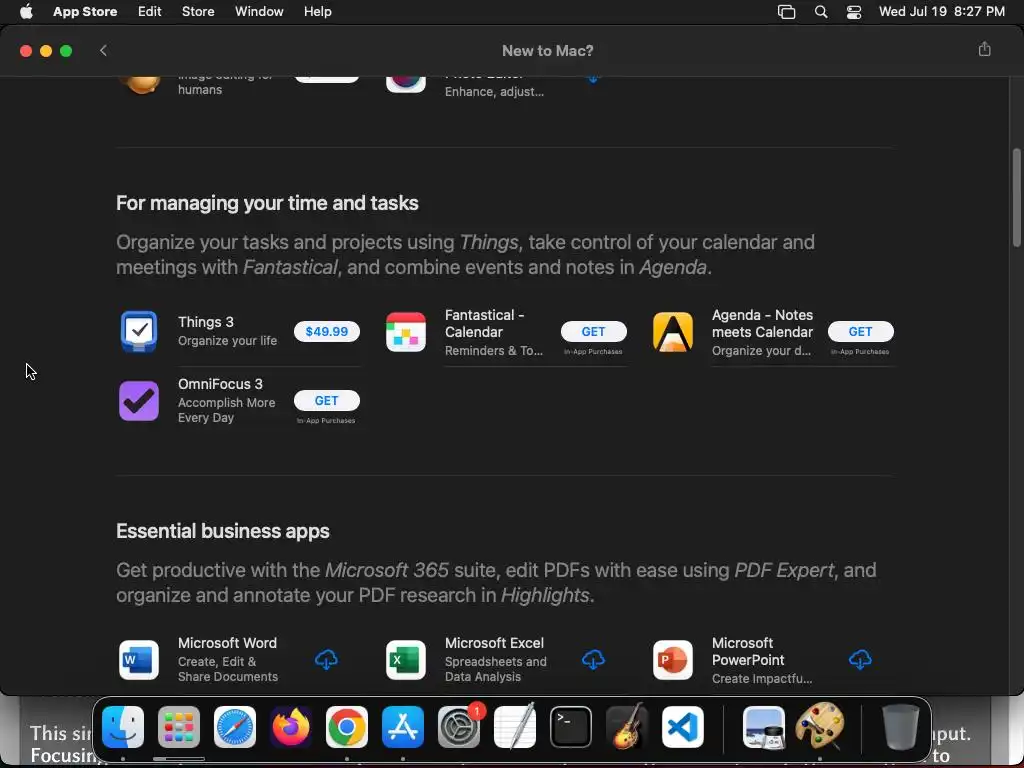Open the Microsoft Excel title
Screen dimensions: 1024x768
pos(494,643)
